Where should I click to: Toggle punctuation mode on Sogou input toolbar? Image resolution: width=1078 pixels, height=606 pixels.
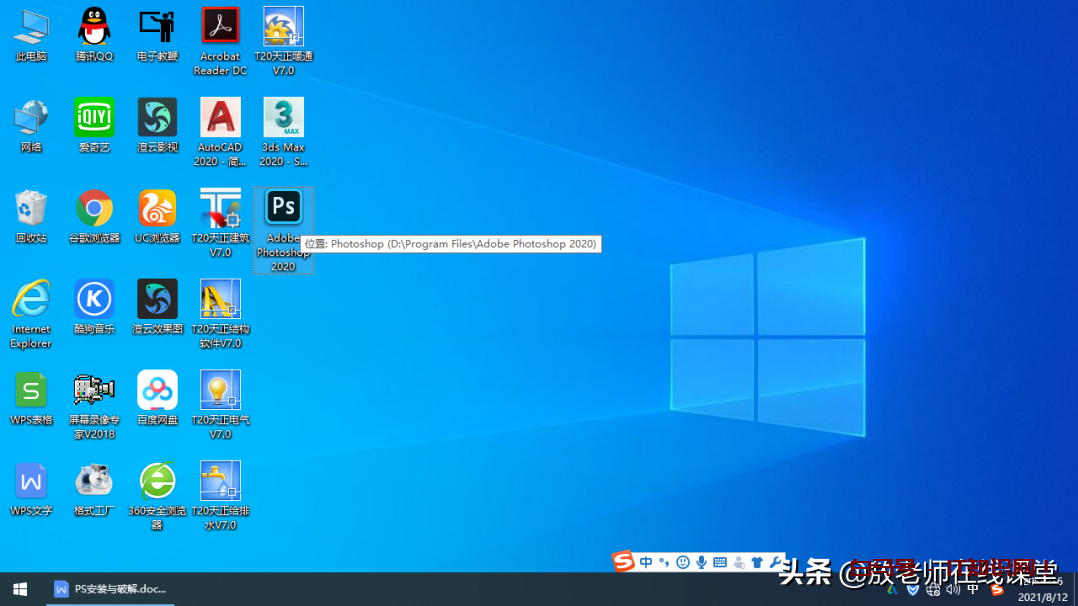click(663, 562)
